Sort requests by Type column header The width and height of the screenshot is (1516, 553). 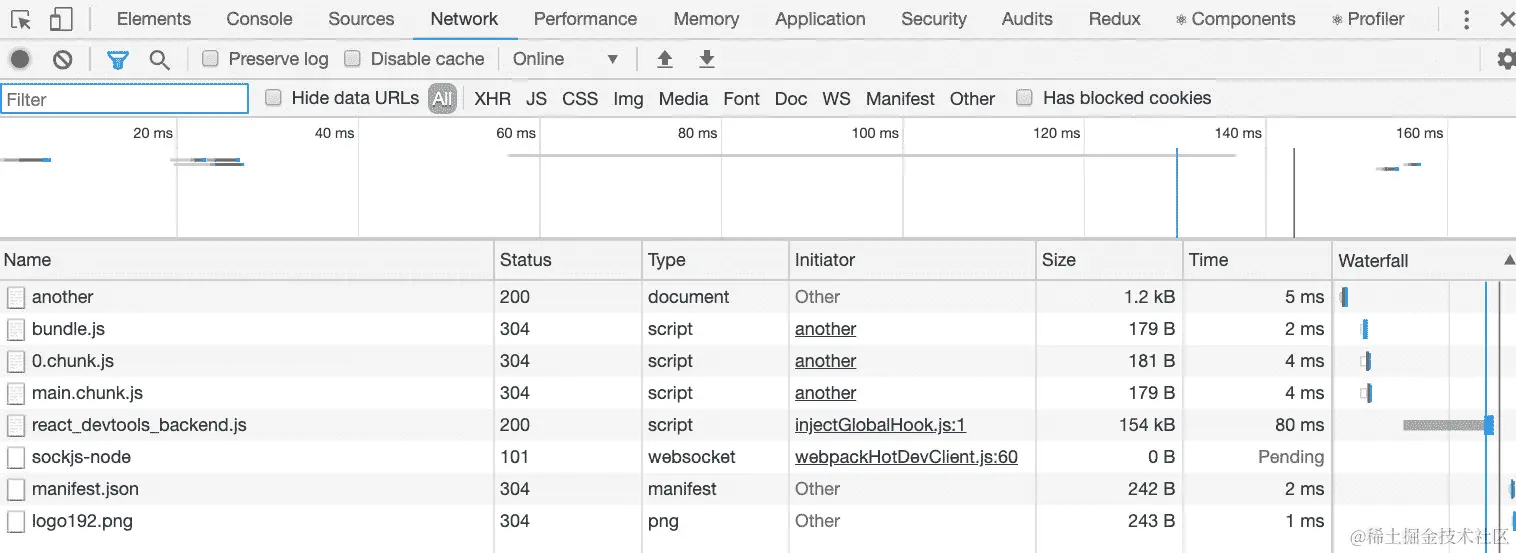coord(715,260)
